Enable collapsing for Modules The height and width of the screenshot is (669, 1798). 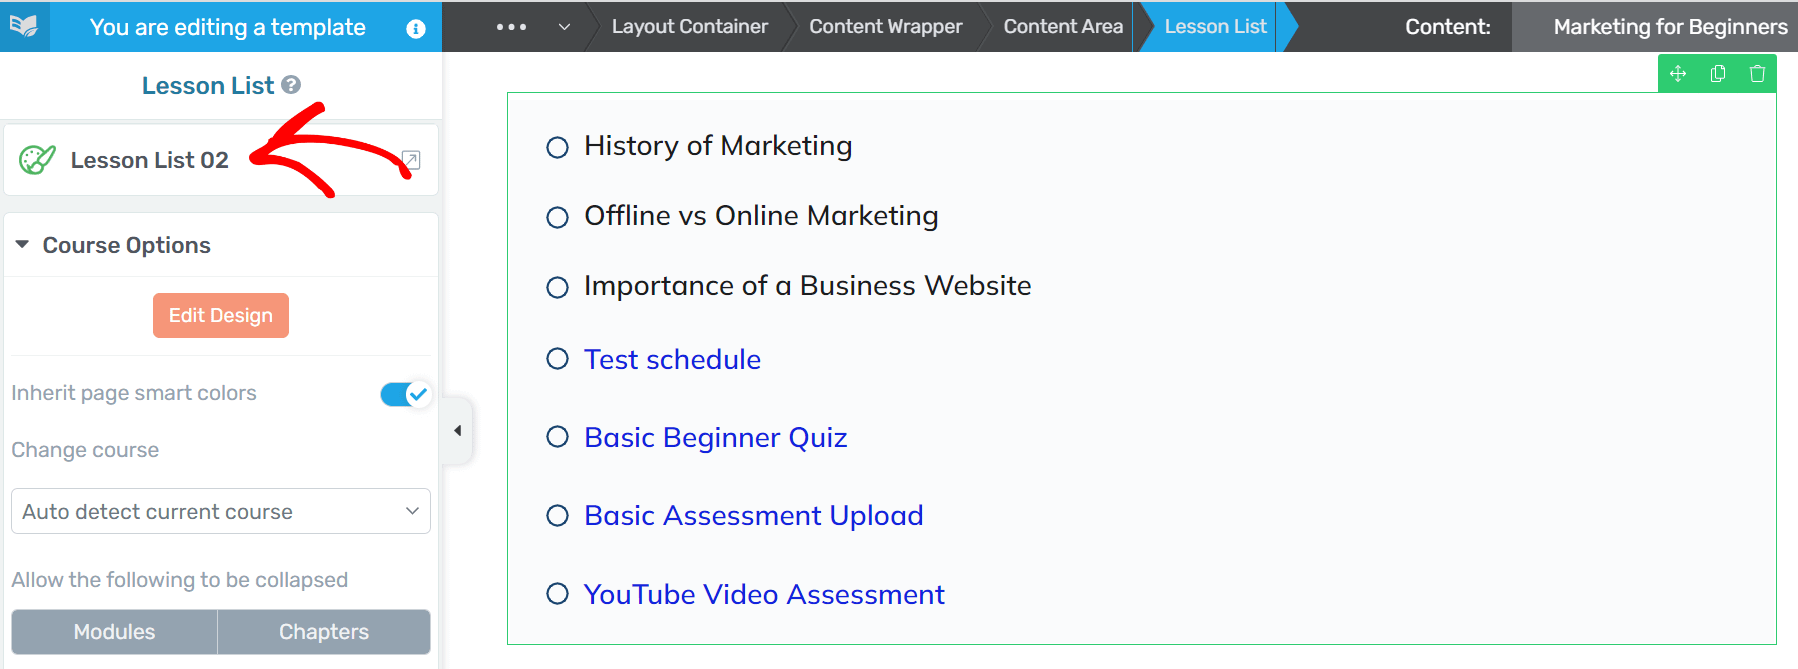pos(114,632)
